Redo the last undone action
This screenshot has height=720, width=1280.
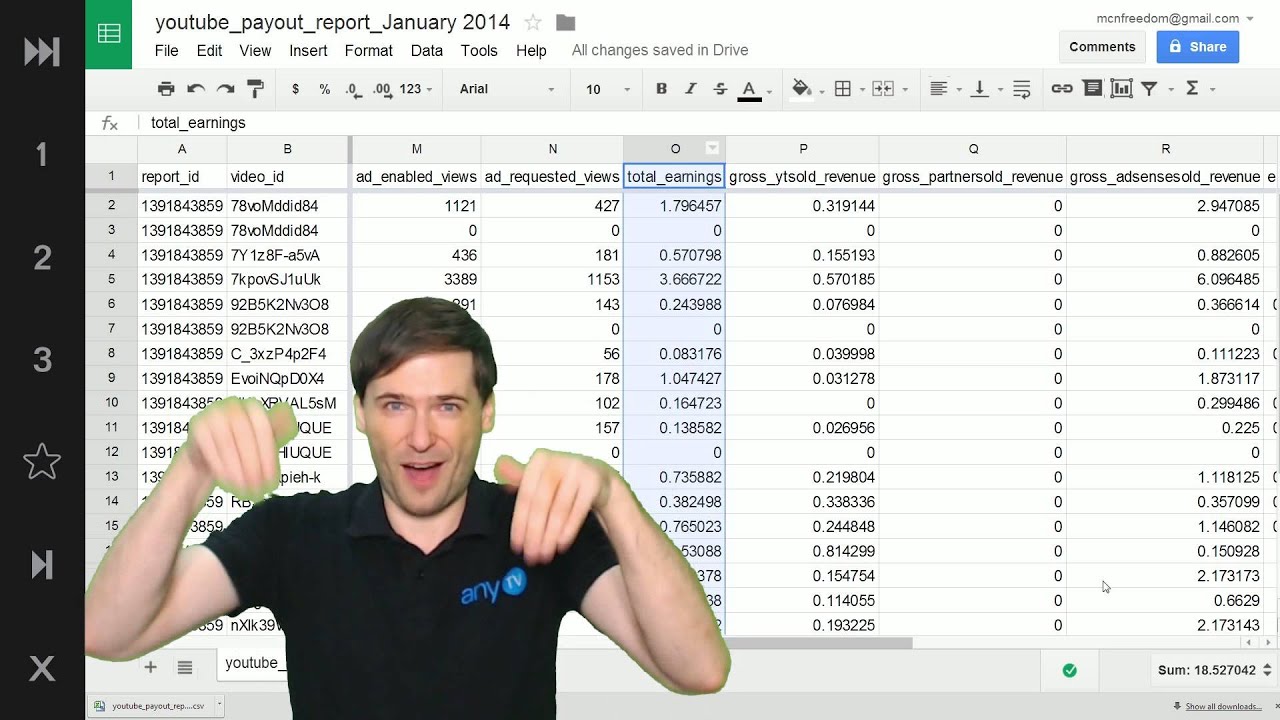(x=226, y=89)
